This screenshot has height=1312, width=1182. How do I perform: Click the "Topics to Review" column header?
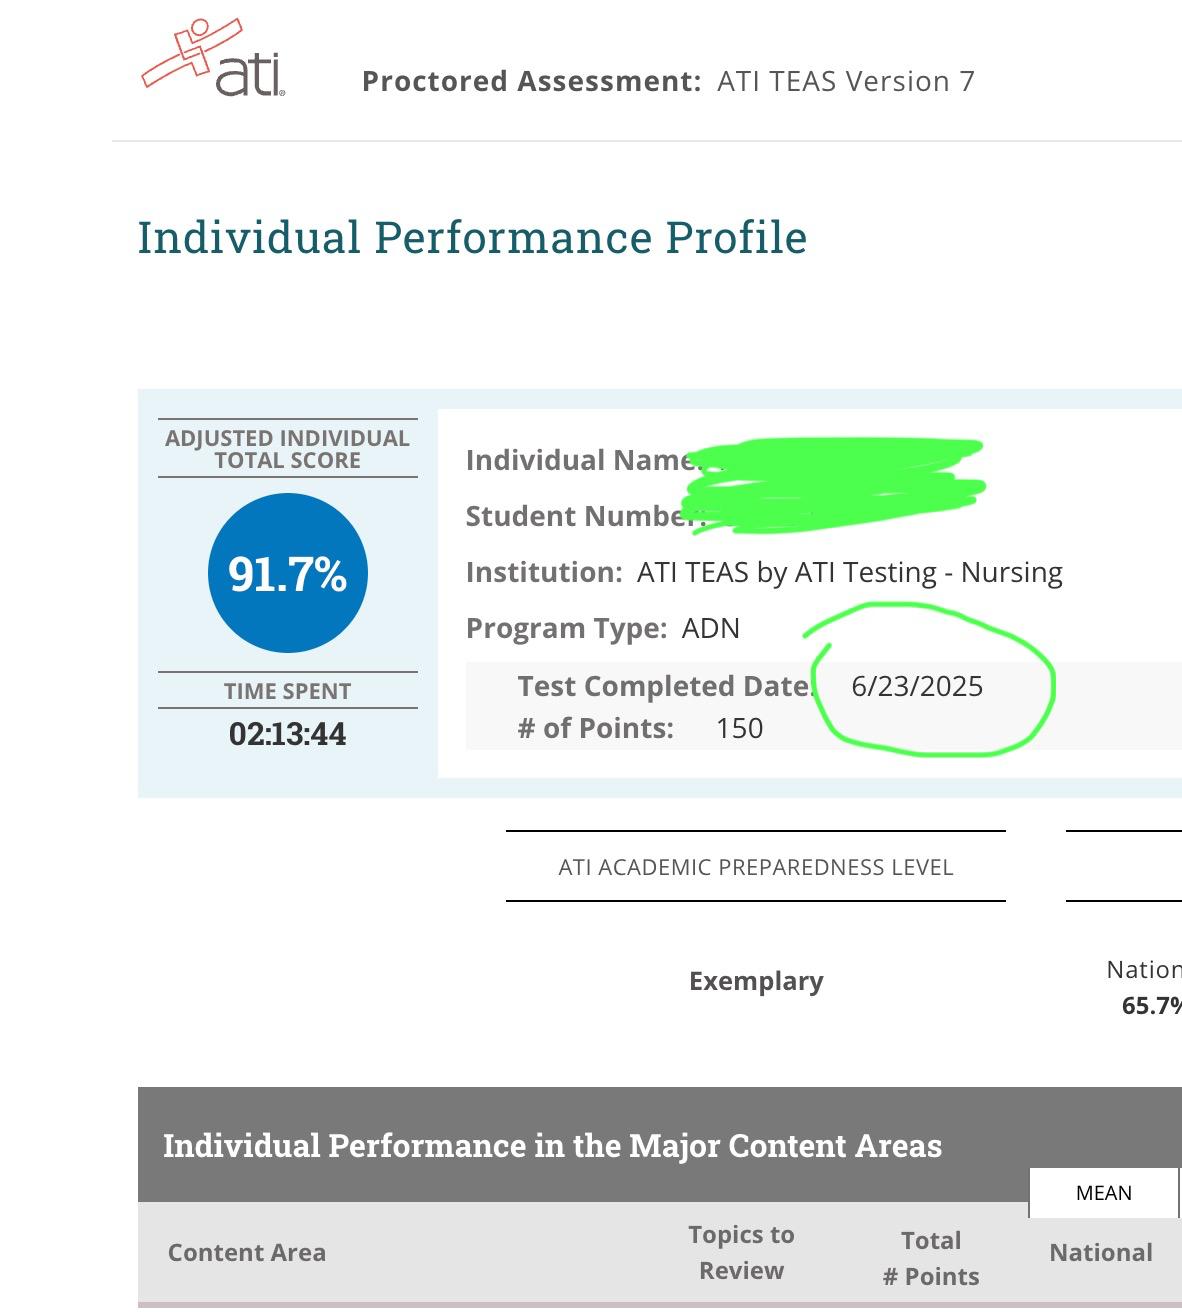click(741, 1253)
